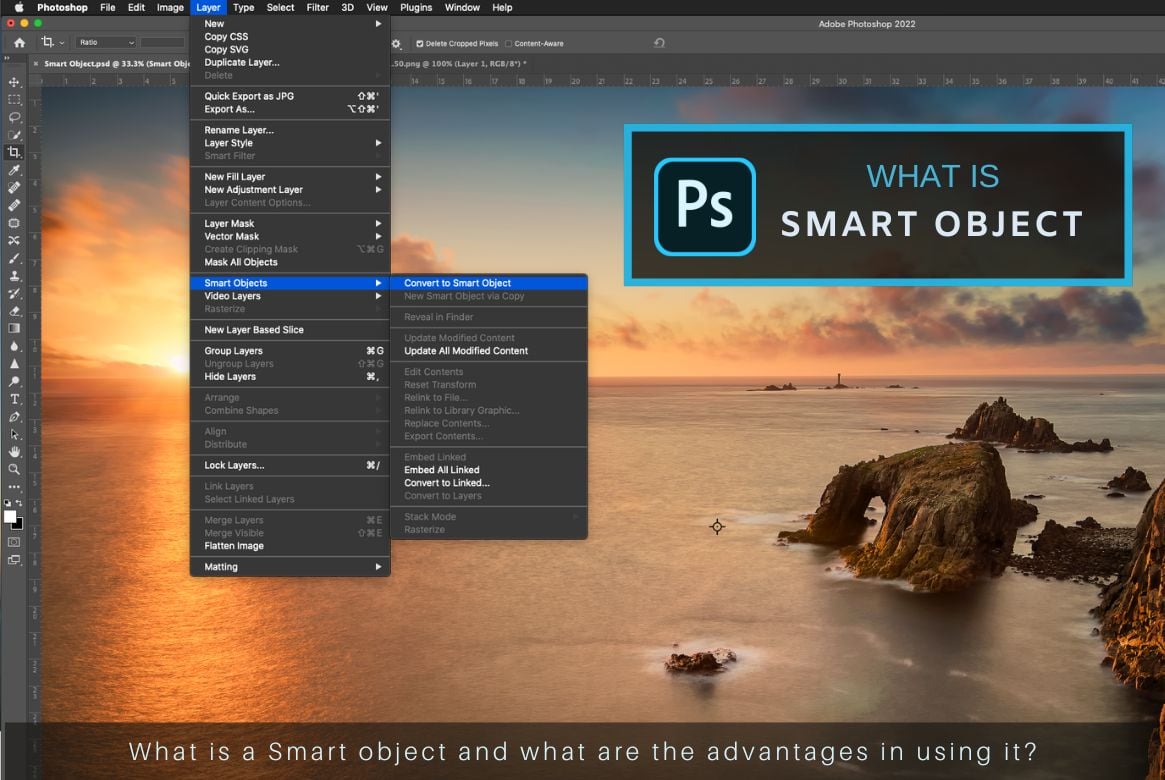Open the Filter menu

coord(317,7)
